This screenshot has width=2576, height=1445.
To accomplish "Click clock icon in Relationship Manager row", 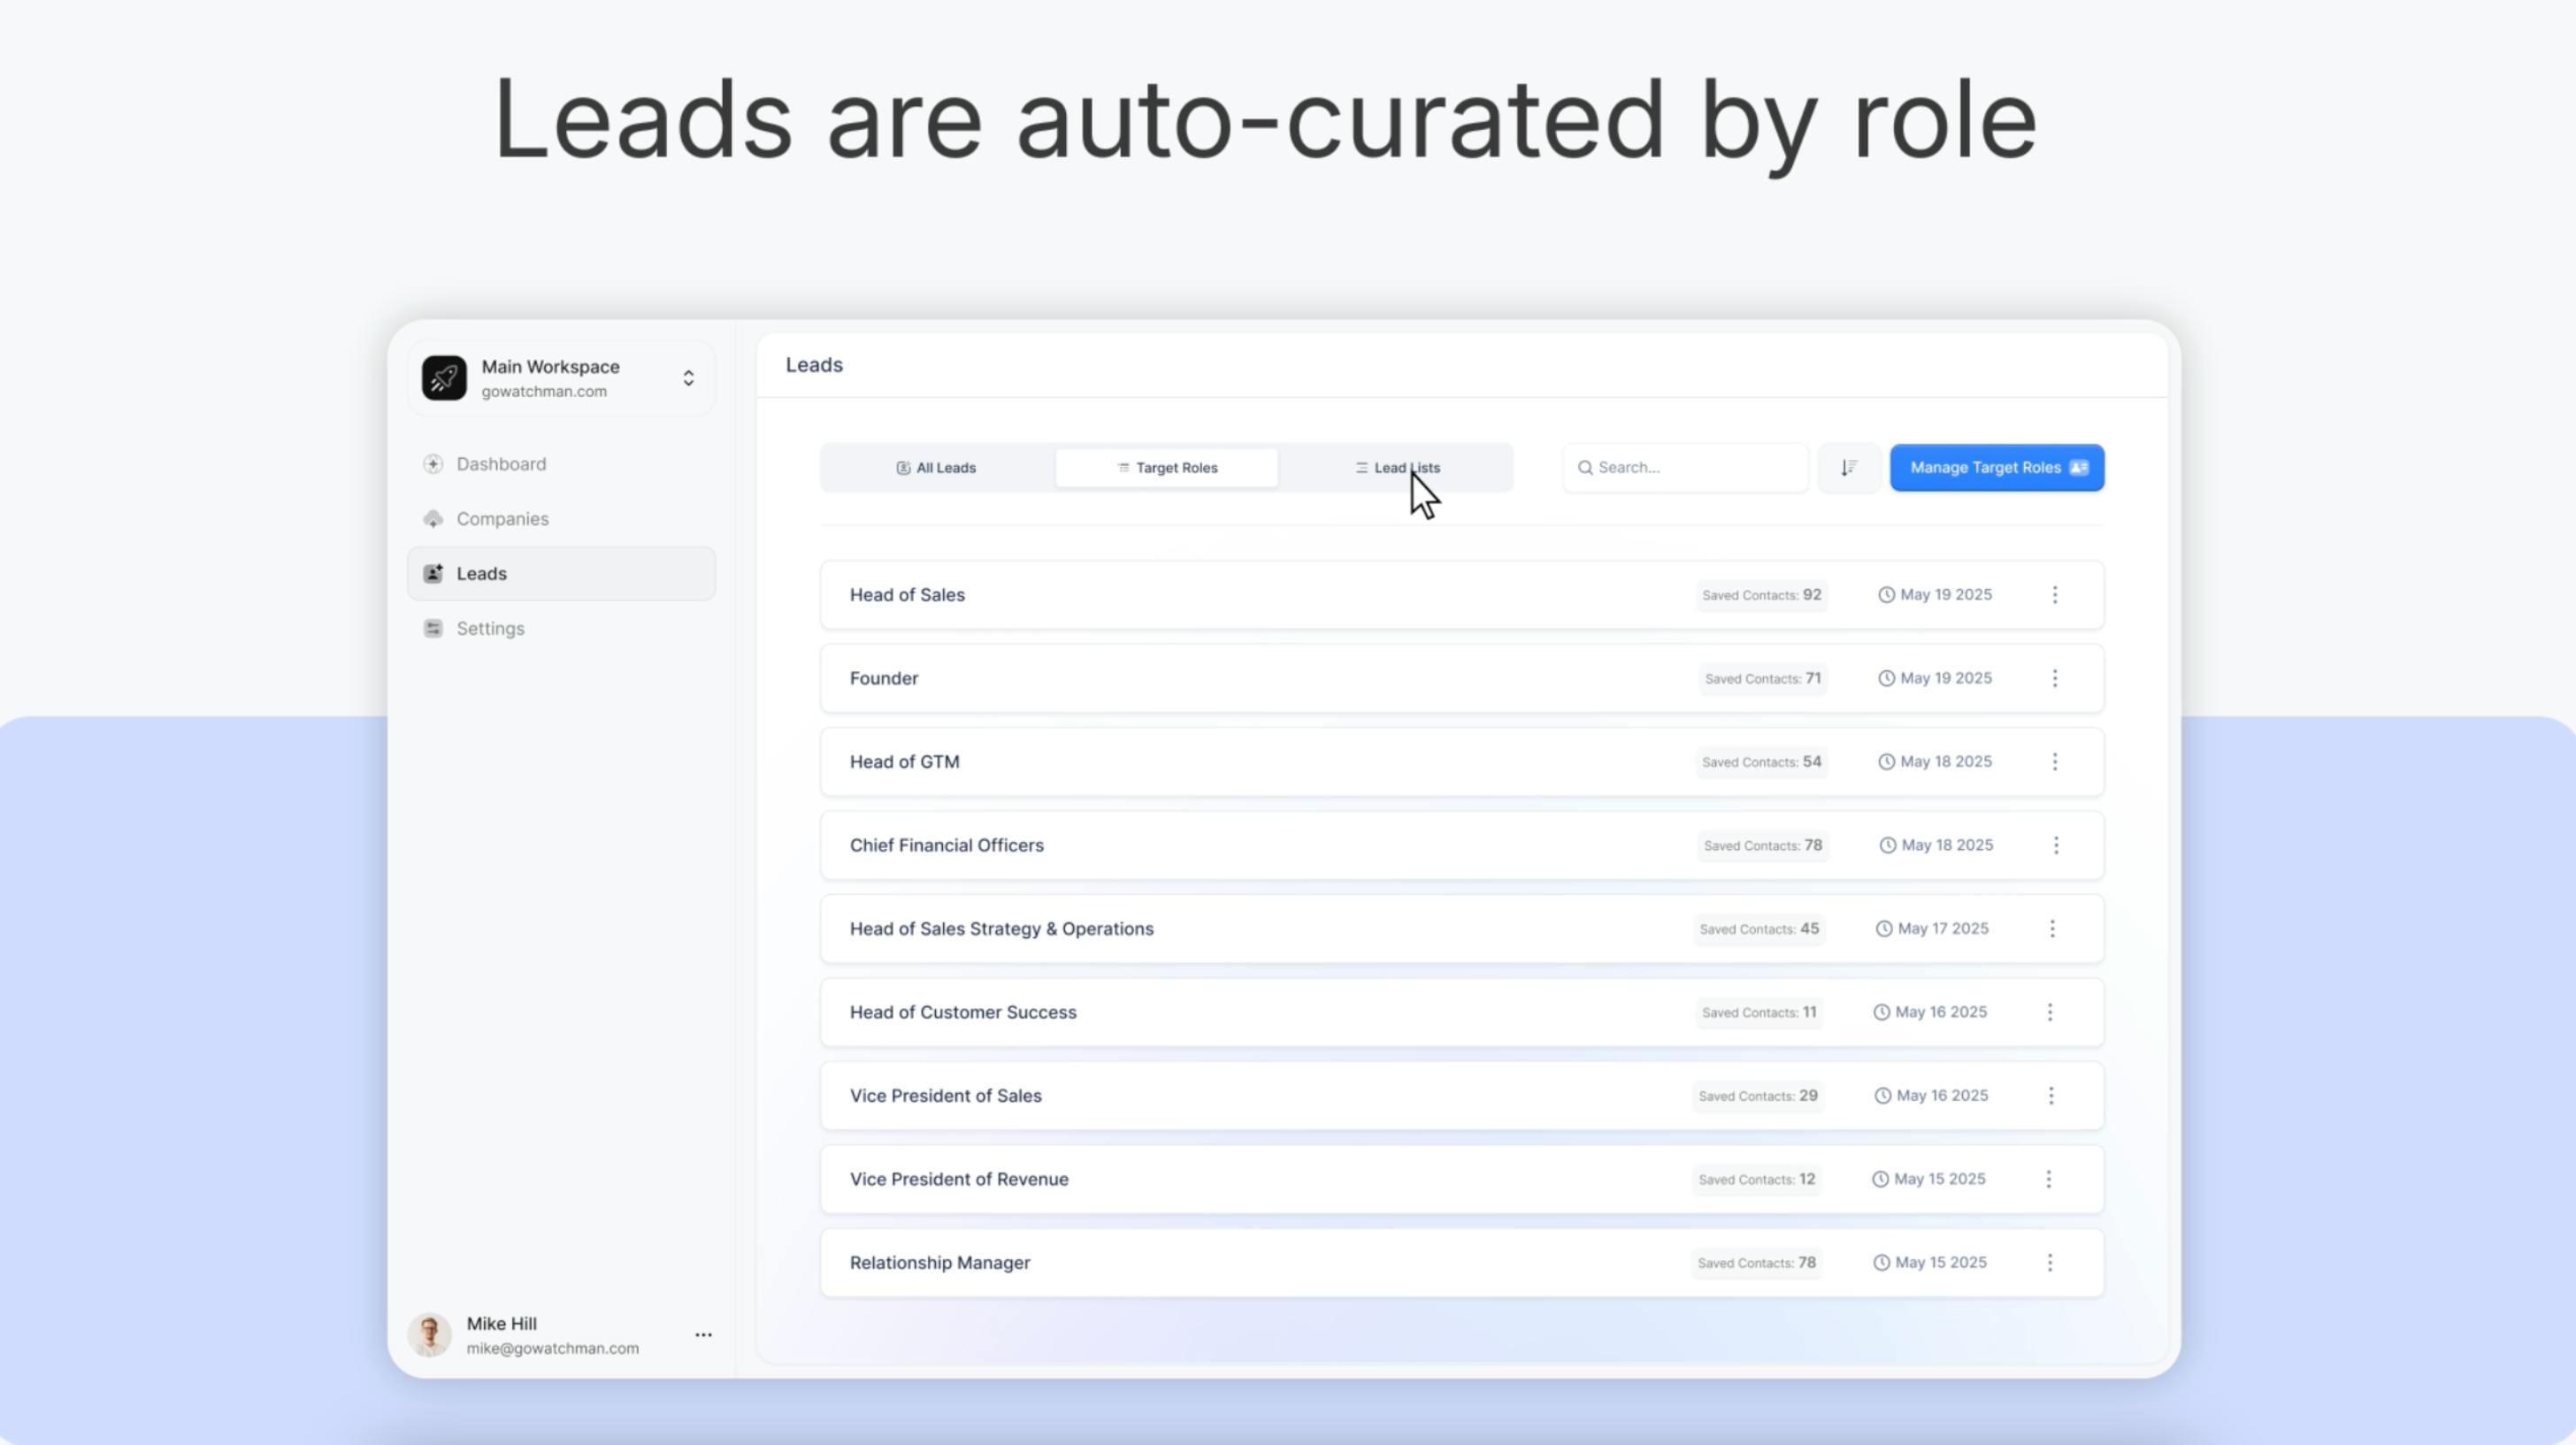I will (1881, 1263).
